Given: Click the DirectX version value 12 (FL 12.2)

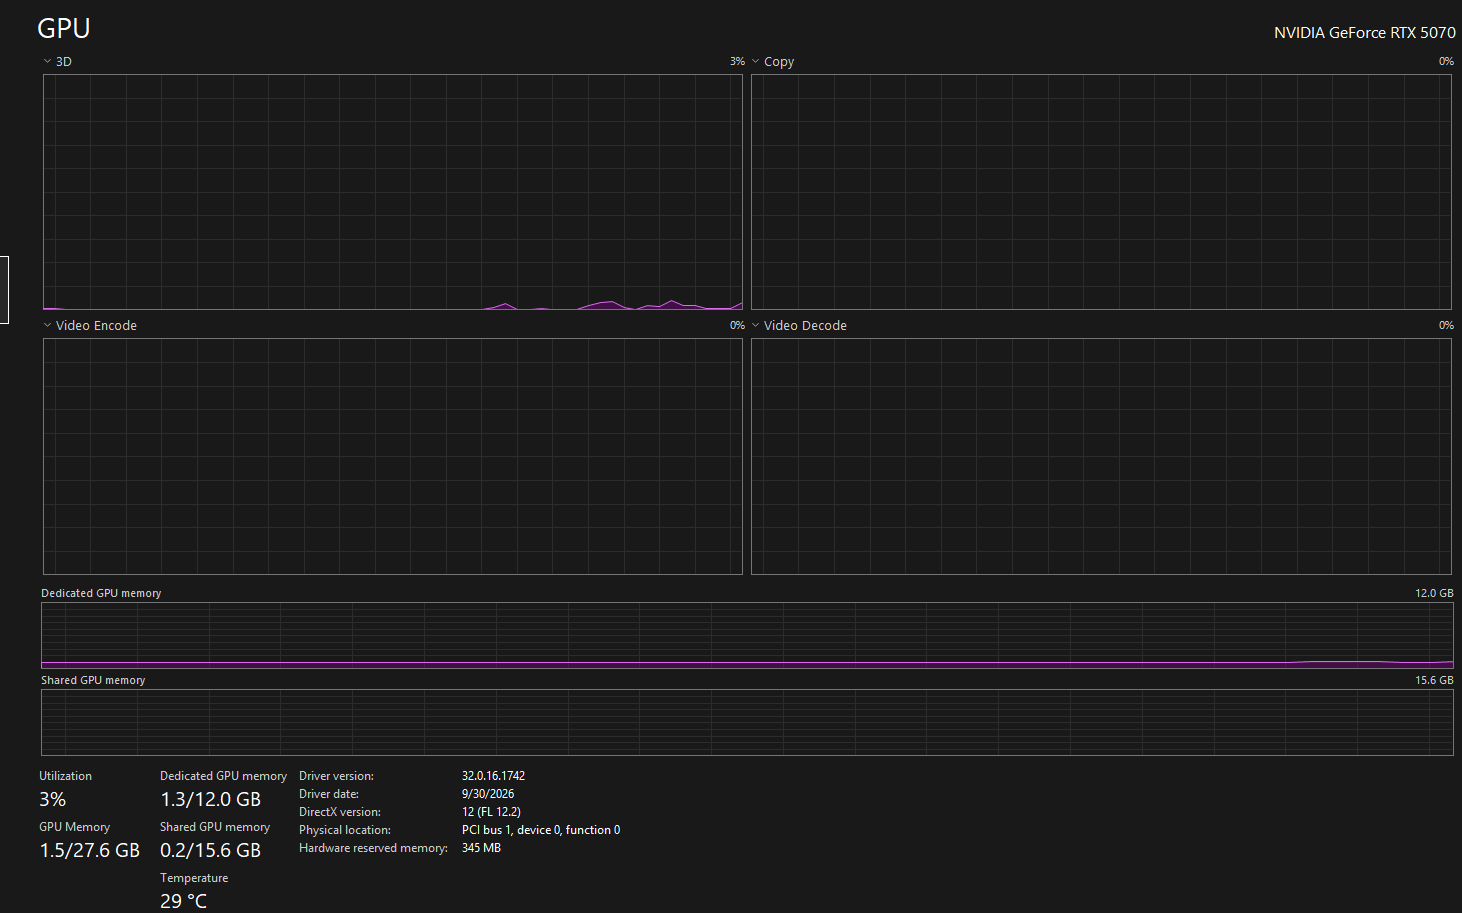Looking at the screenshot, I should [x=491, y=812].
